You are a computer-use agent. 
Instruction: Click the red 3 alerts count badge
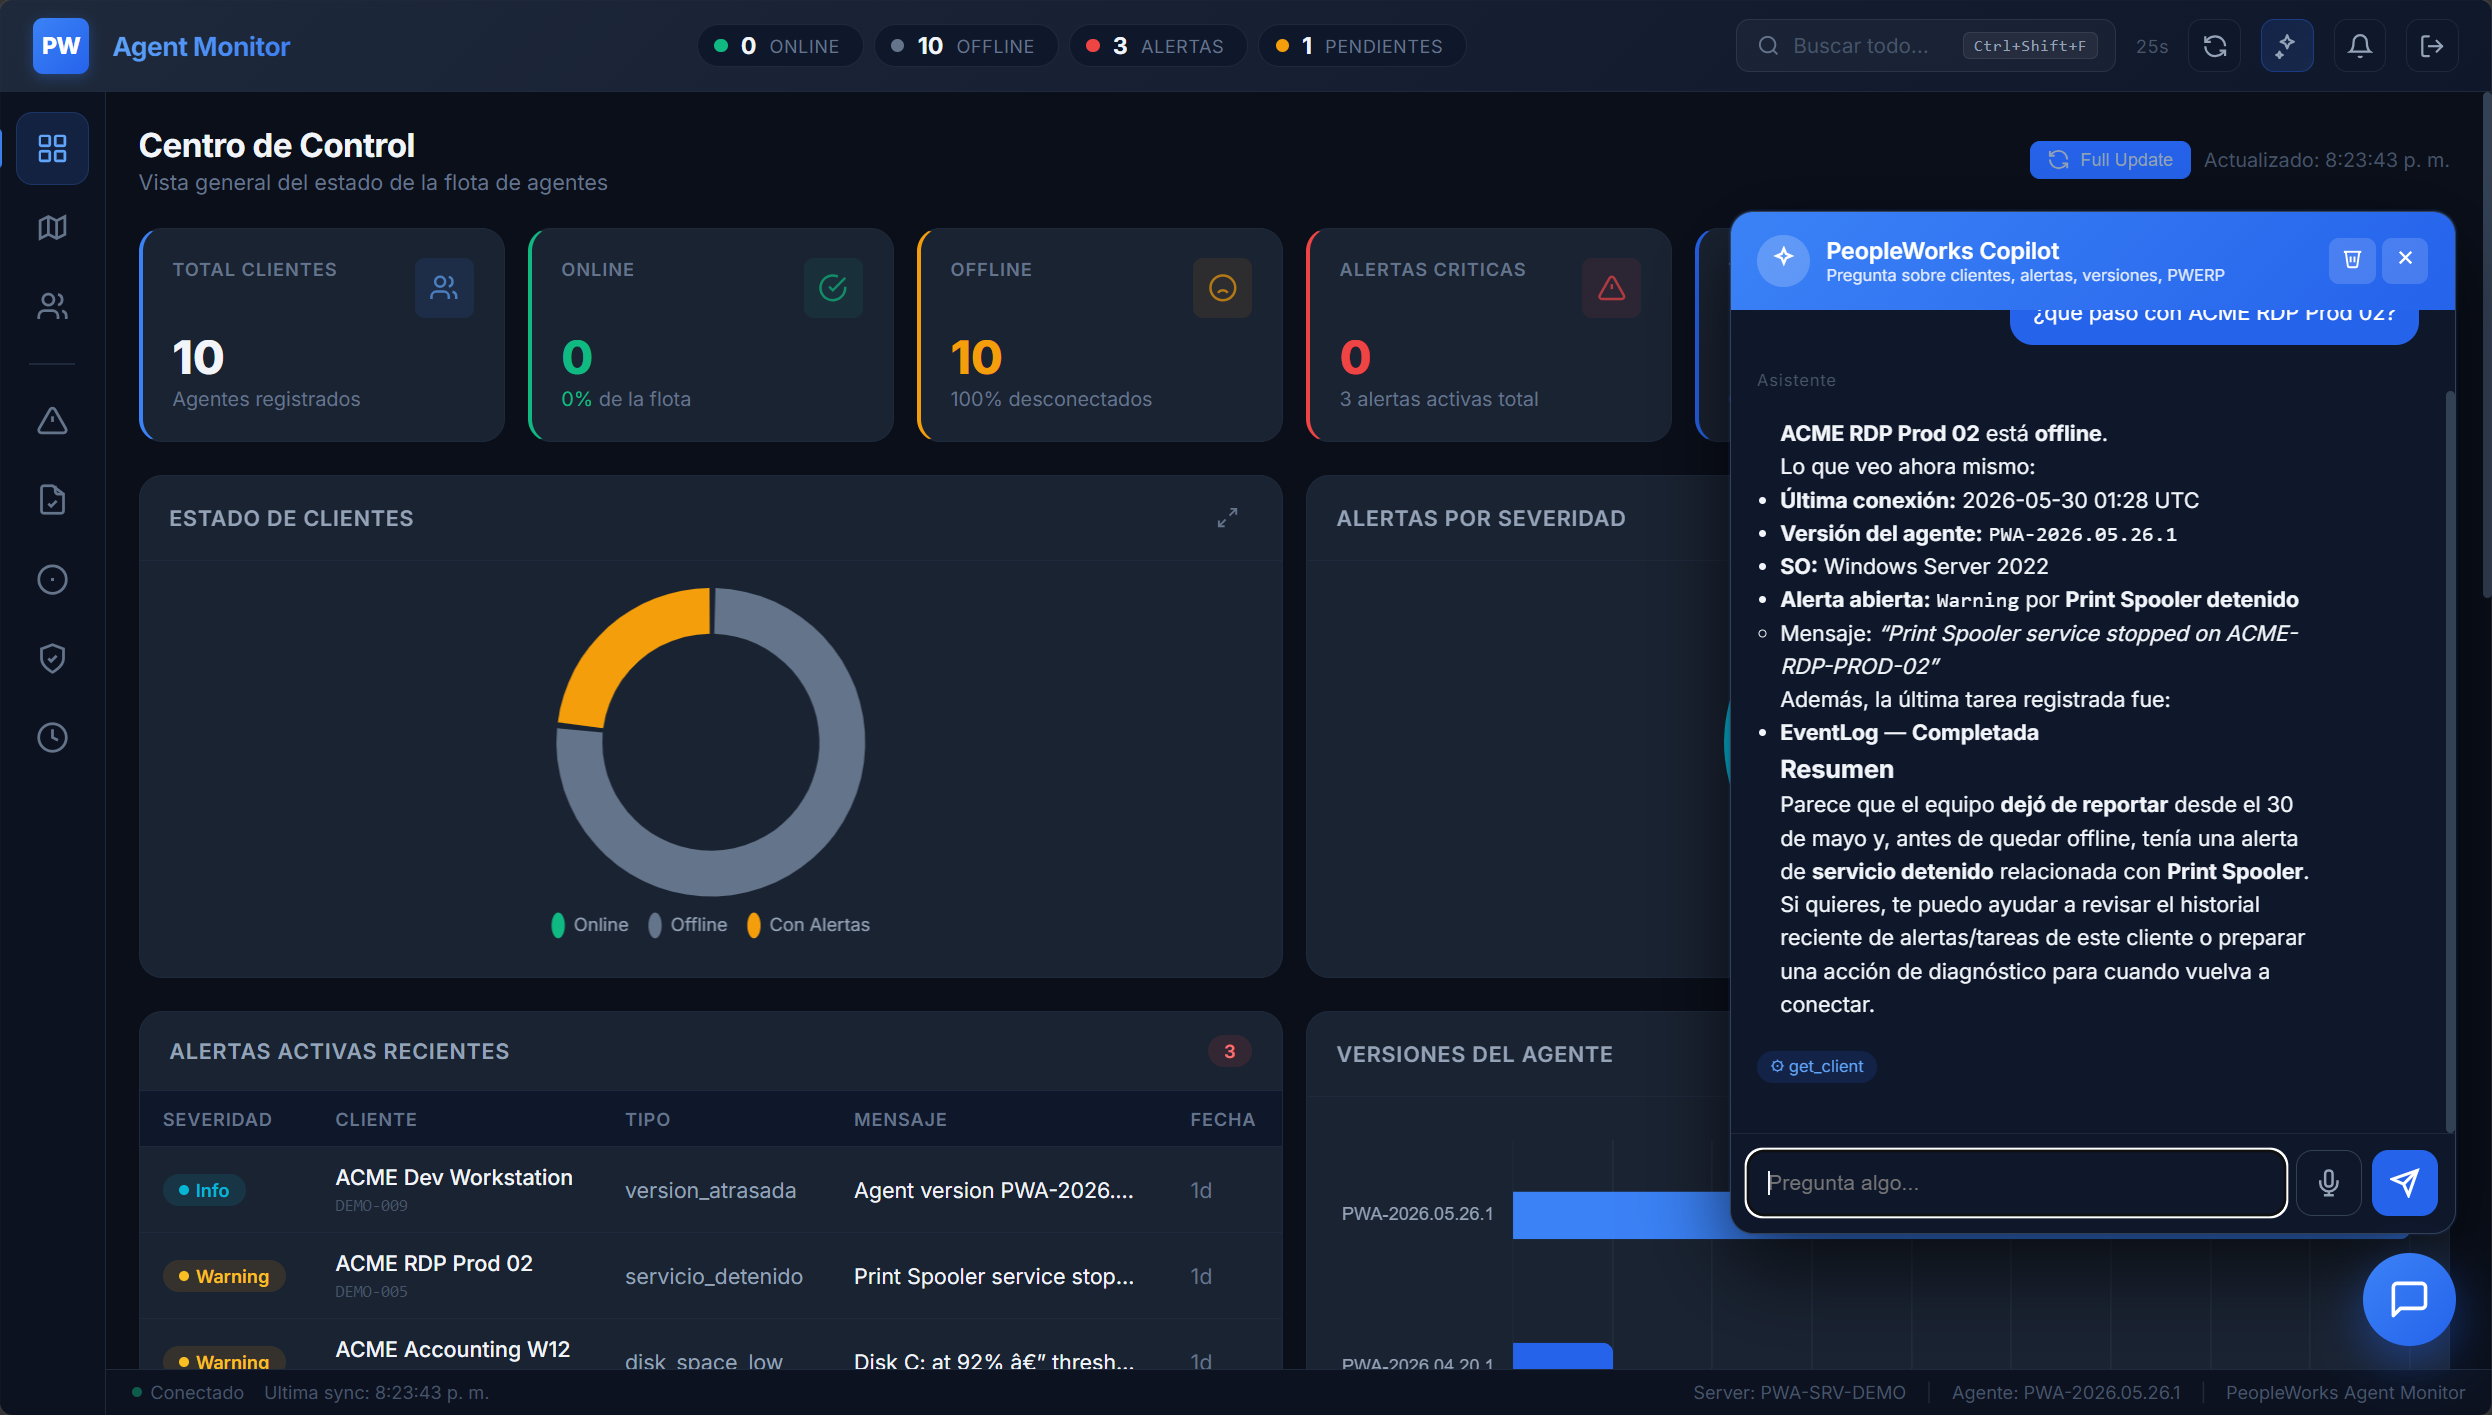coord(1230,1052)
